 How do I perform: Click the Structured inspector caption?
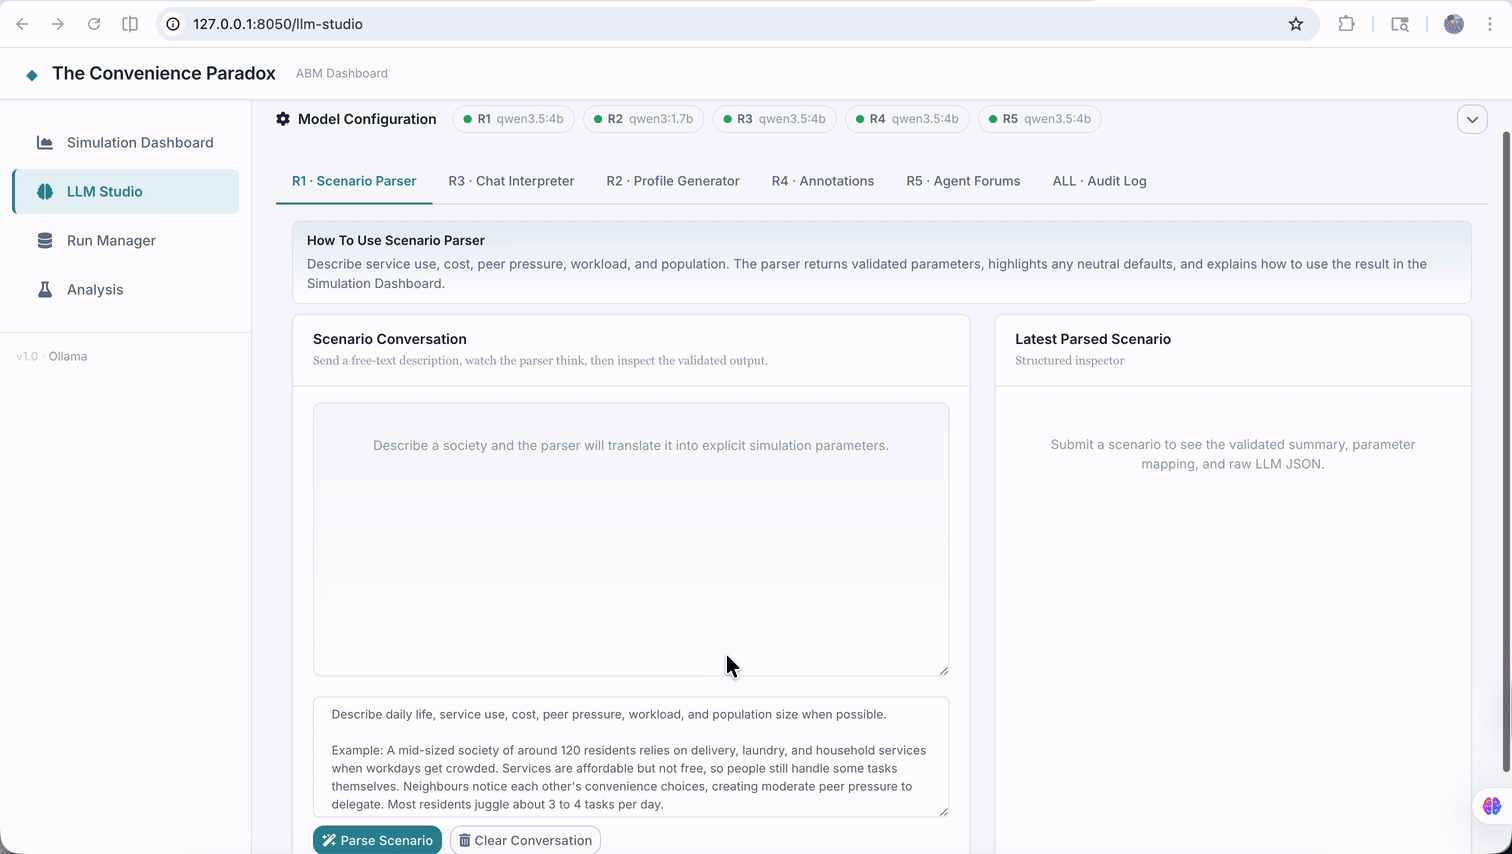point(1070,361)
